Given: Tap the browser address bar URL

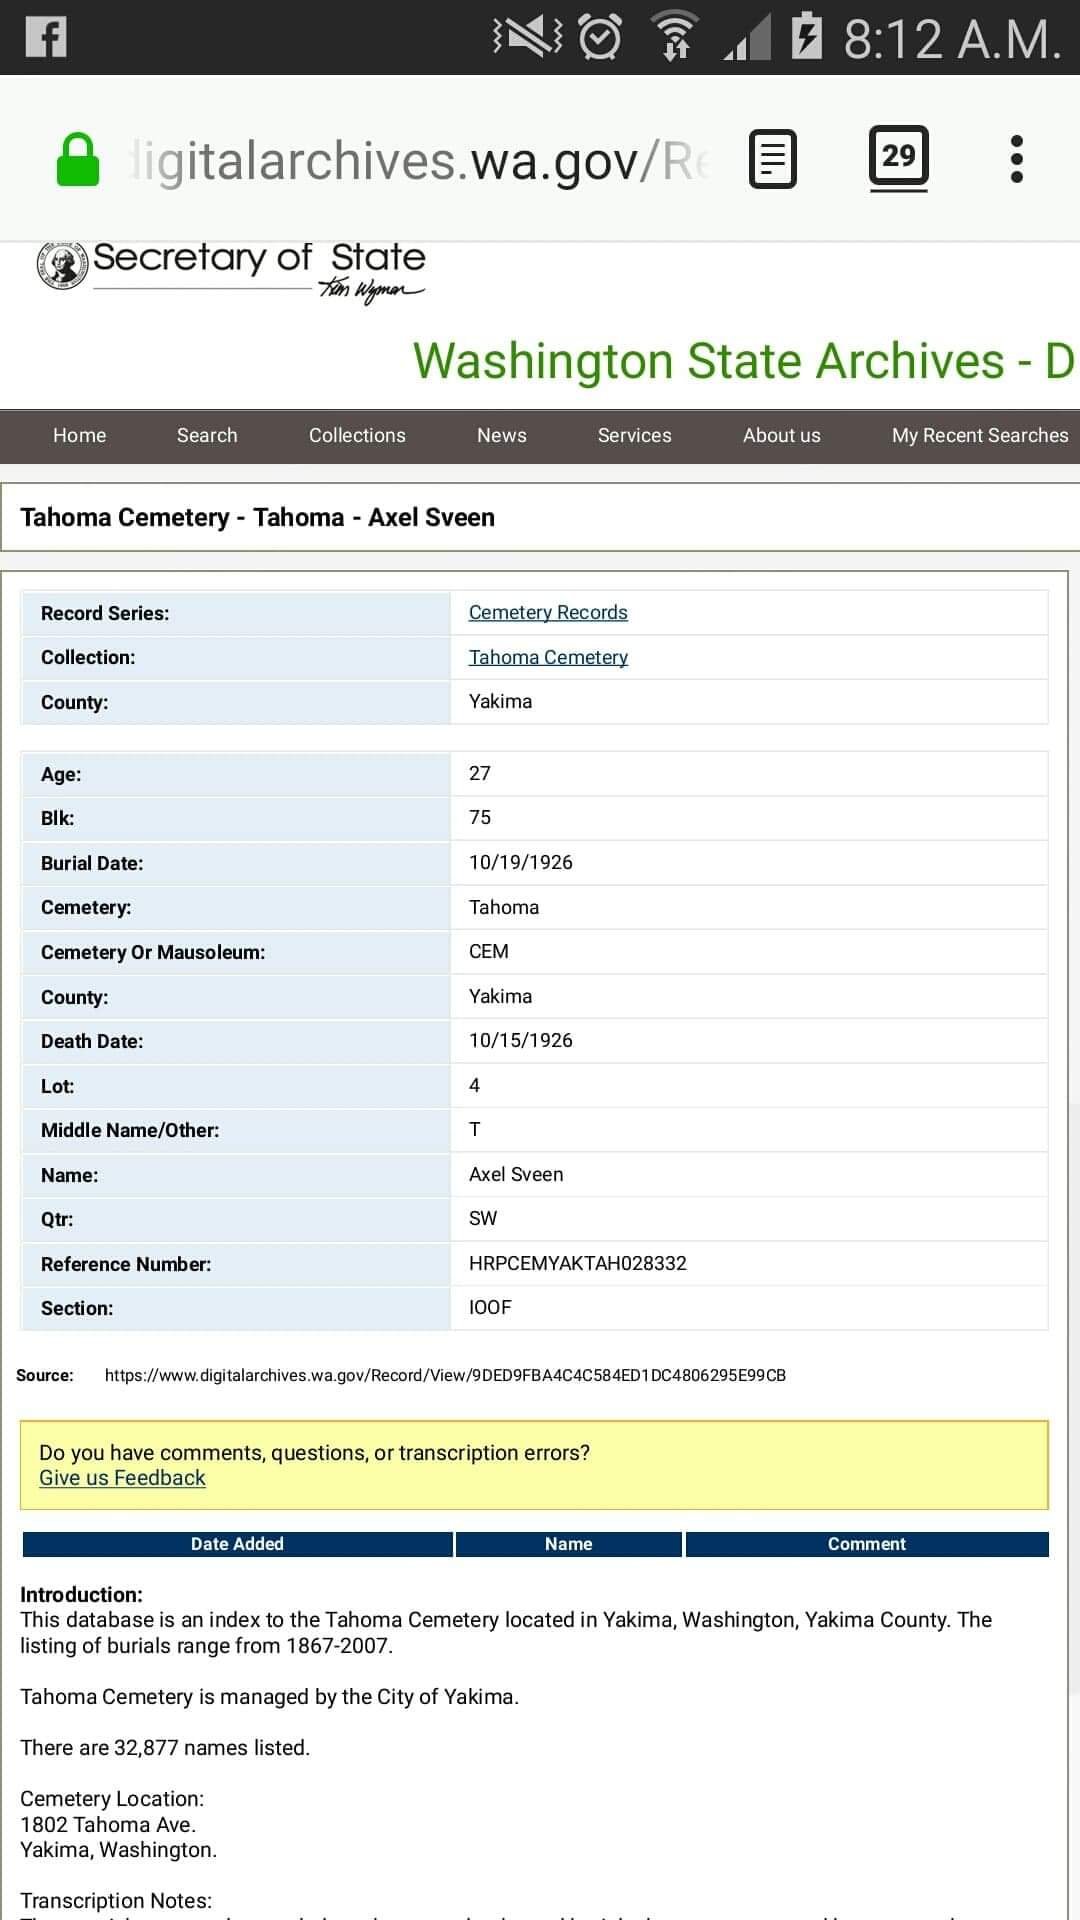Looking at the screenshot, I should (420, 160).
